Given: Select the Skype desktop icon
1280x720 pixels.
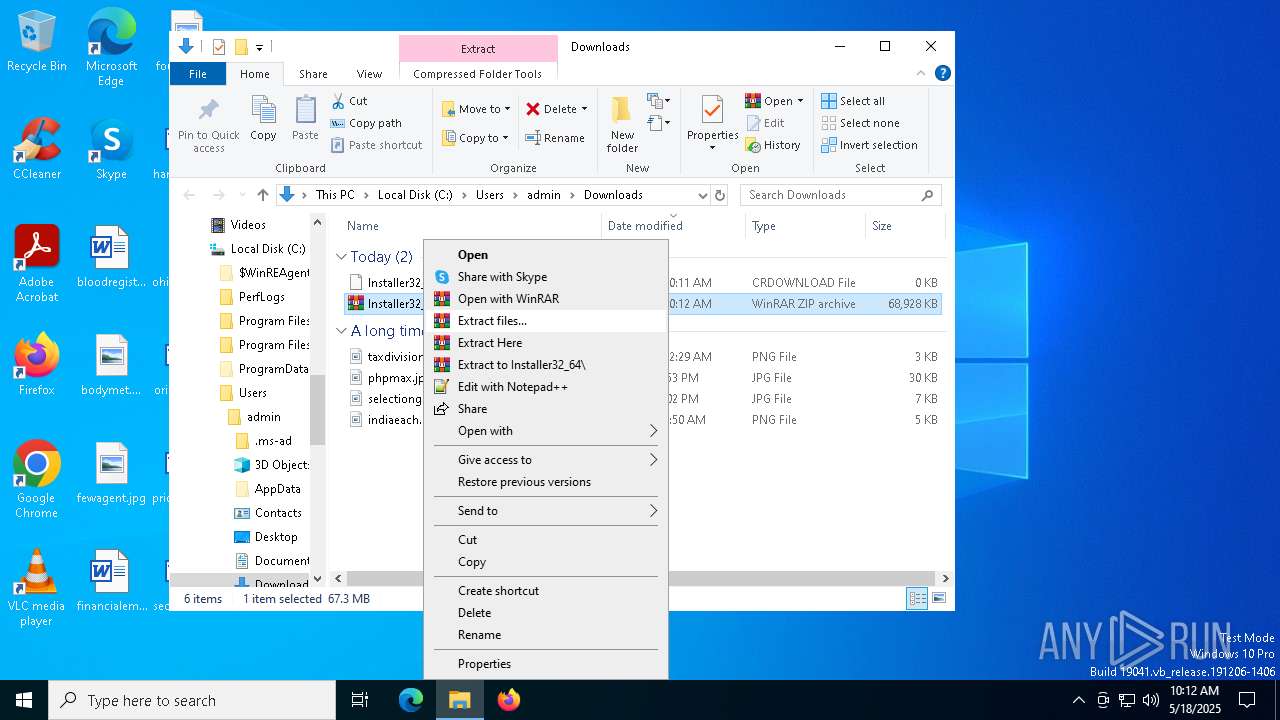Looking at the screenshot, I should point(111,150).
